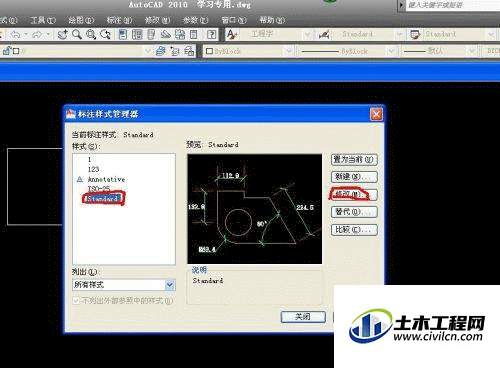
Task: Click Make Object's Layer Current icon
Action: (161, 51)
